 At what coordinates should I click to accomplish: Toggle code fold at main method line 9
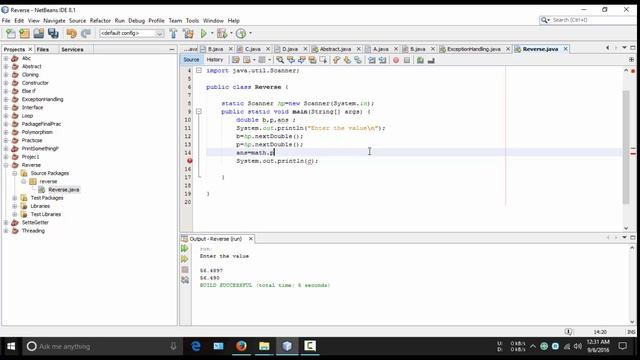click(x=199, y=111)
